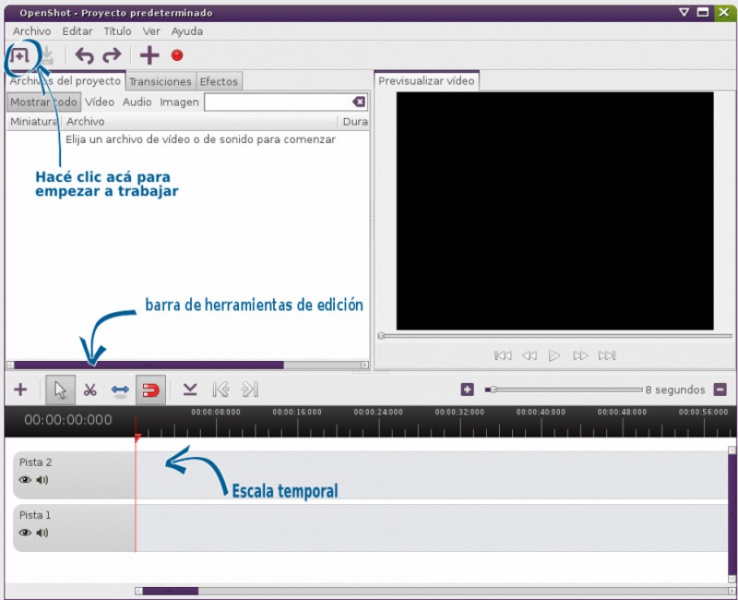The image size is (738, 600).
Task: Open the Título menu
Action: [x=117, y=32]
